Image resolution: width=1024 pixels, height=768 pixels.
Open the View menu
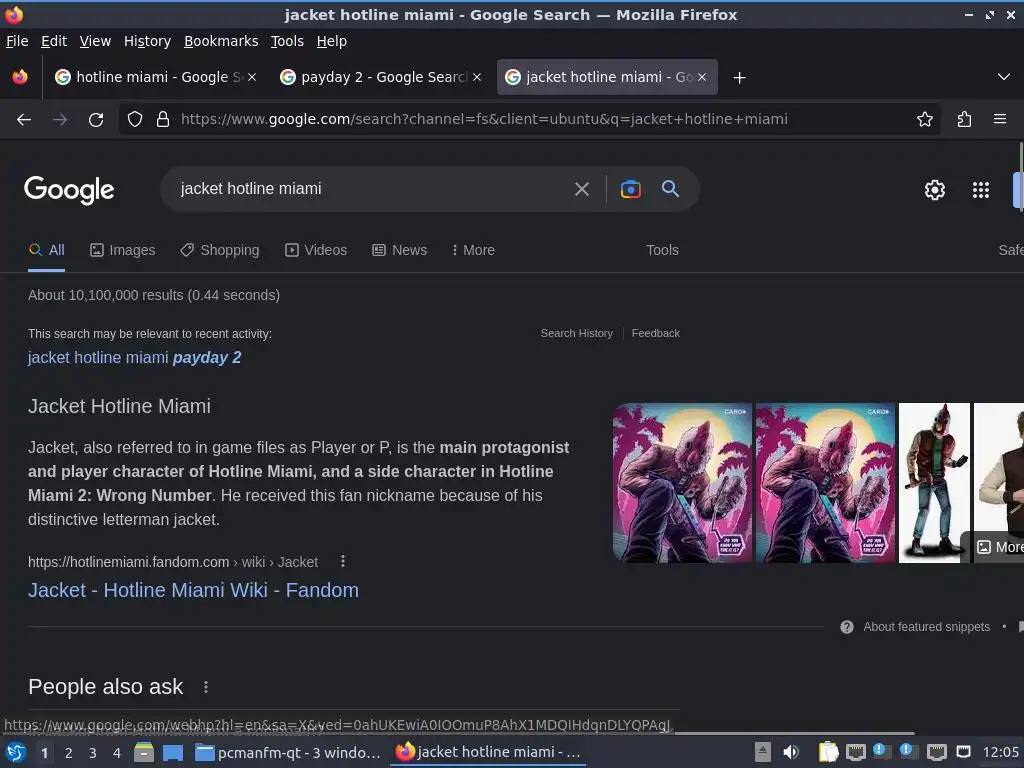click(x=95, y=41)
